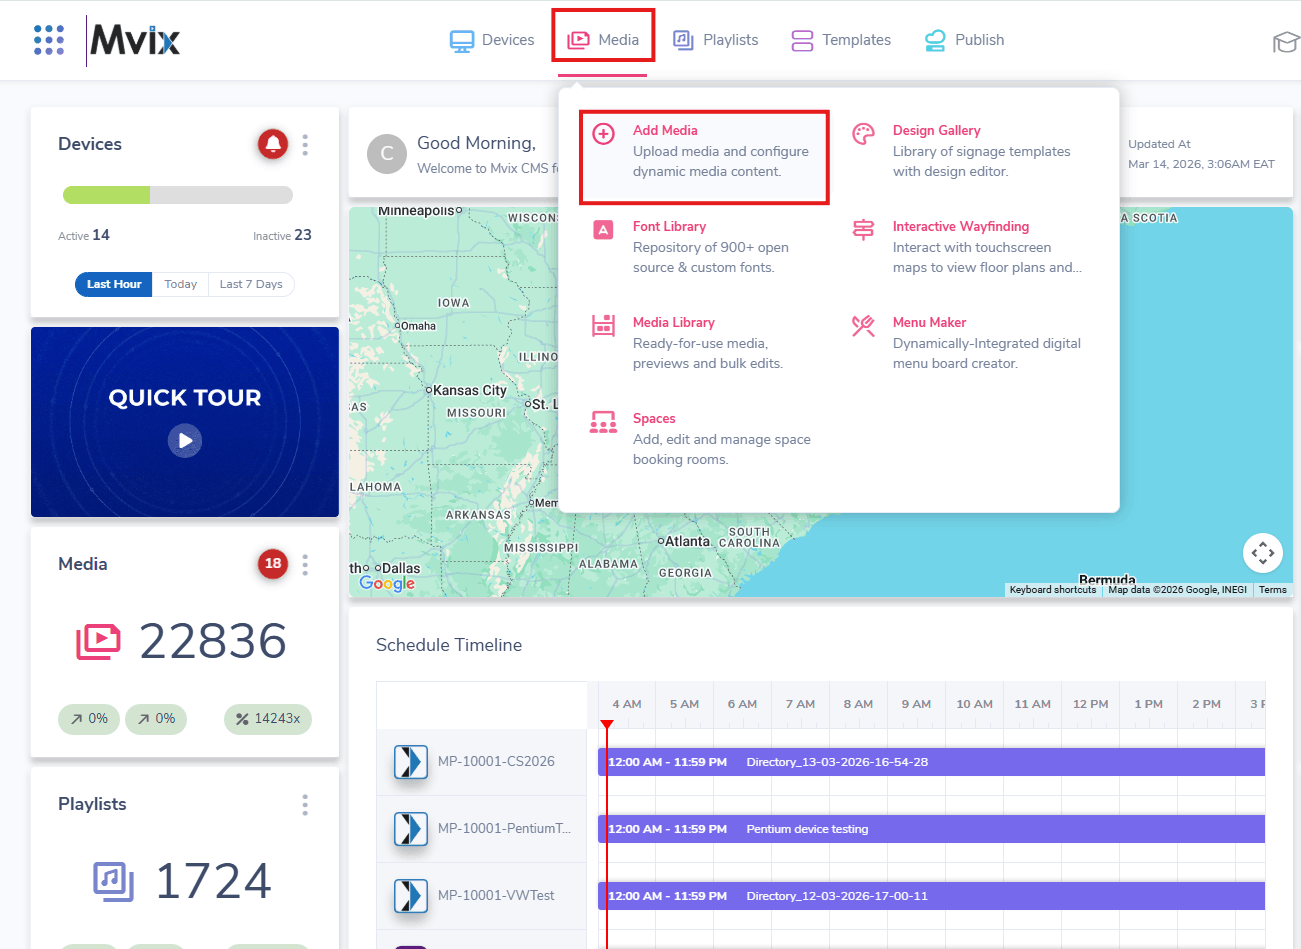
Task: Click the 14243x percentage chip
Action: click(268, 719)
